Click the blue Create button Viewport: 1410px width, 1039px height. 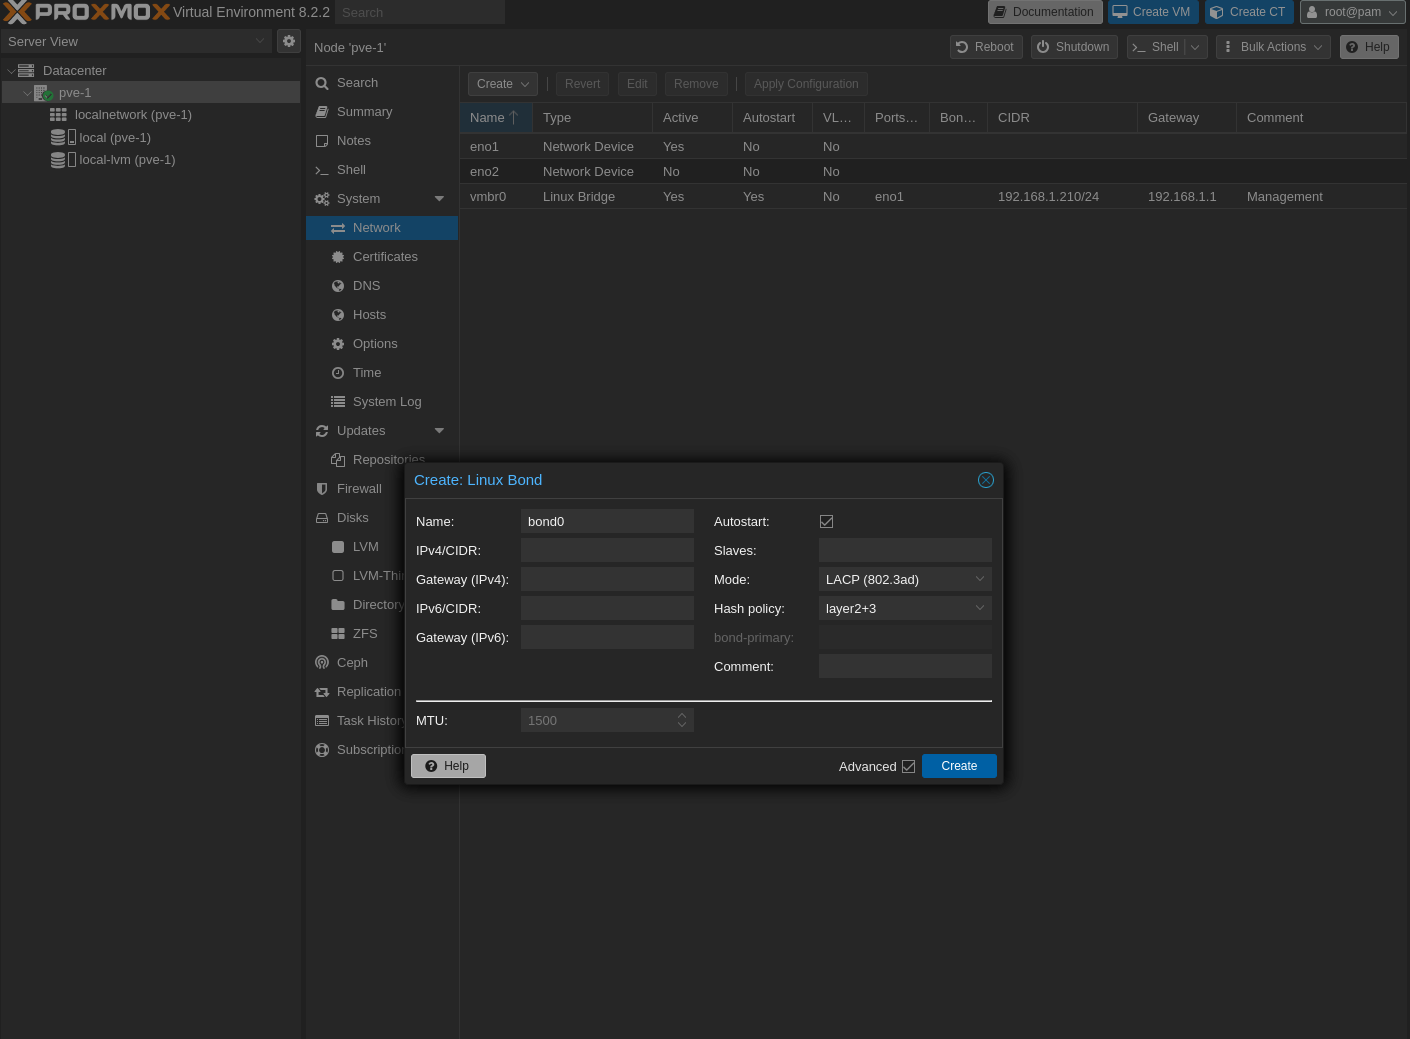click(958, 766)
